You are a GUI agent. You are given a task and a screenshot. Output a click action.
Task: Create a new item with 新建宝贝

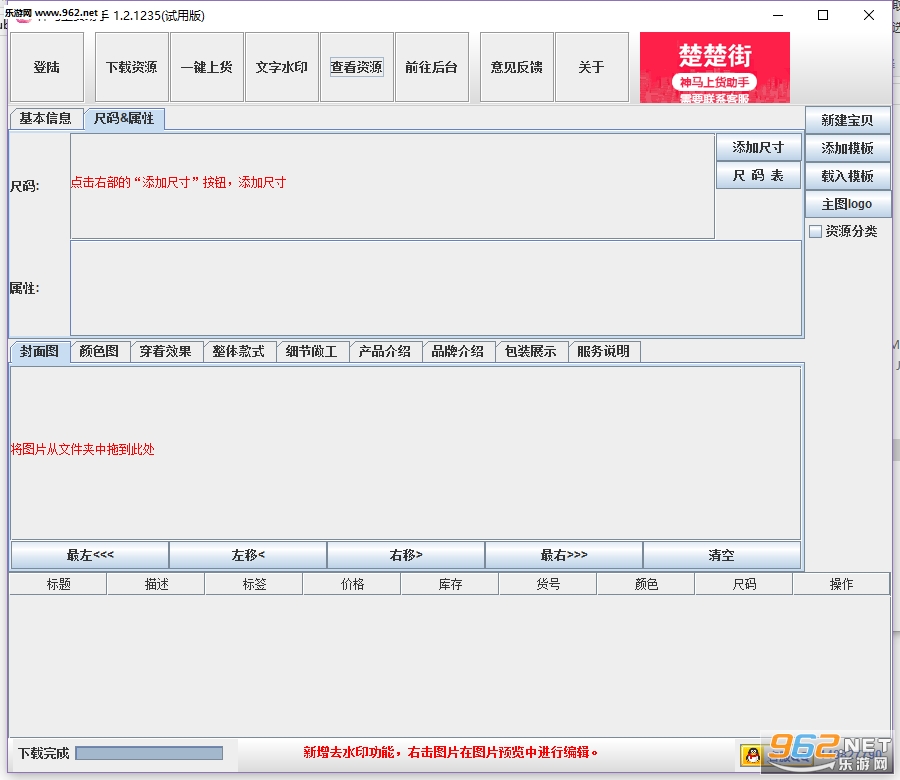point(847,120)
